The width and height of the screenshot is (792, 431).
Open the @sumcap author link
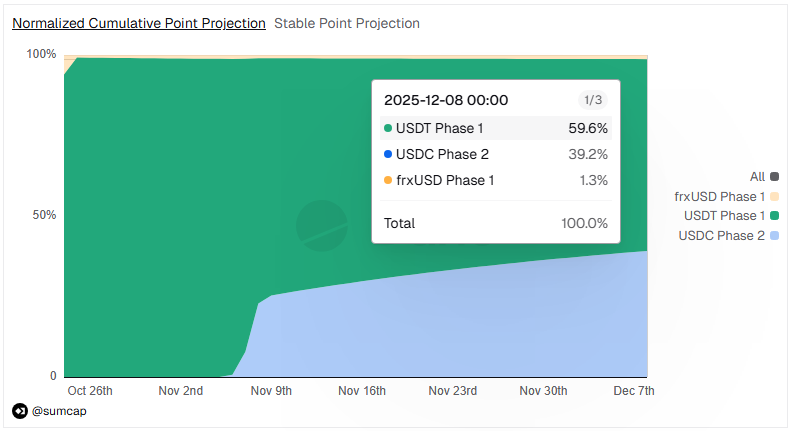coord(59,411)
